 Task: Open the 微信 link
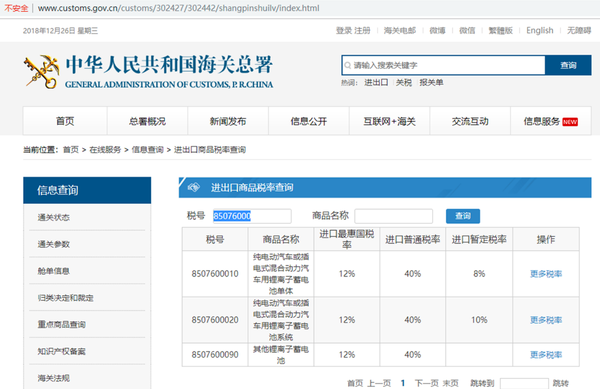467,31
